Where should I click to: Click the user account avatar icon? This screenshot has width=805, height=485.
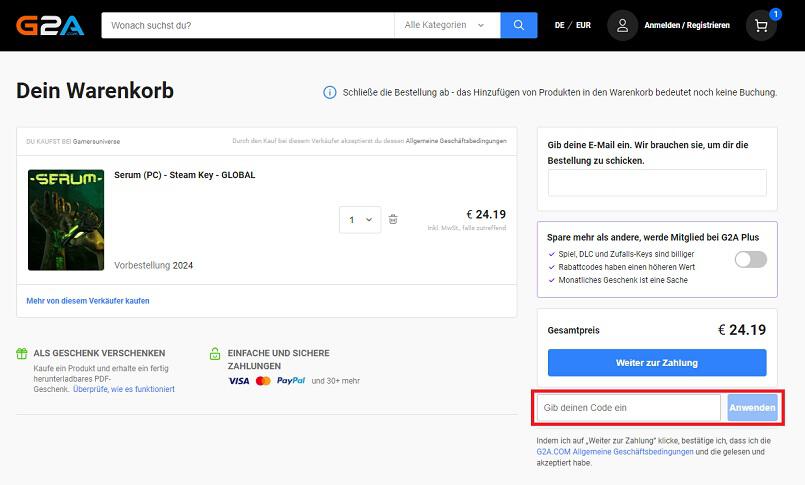point(622,25)
